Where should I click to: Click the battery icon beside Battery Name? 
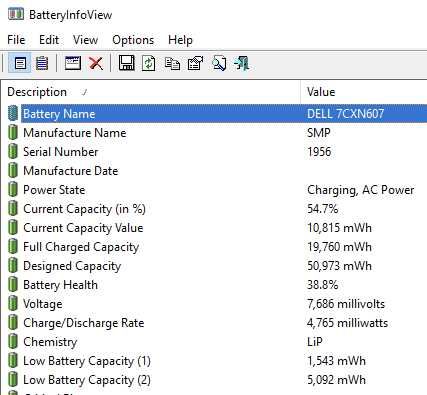click(x=13, y=114)
